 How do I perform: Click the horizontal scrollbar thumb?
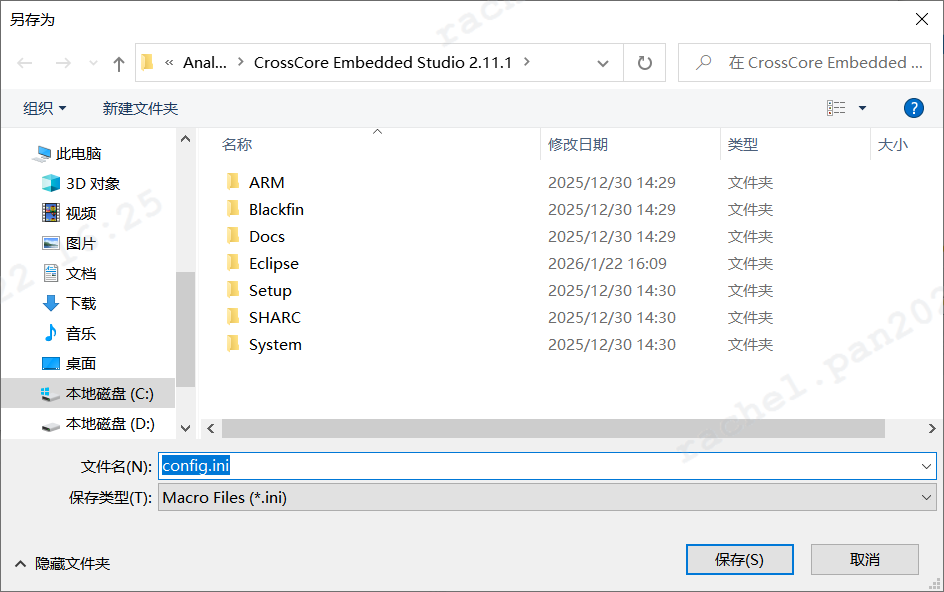click(553, 428)
